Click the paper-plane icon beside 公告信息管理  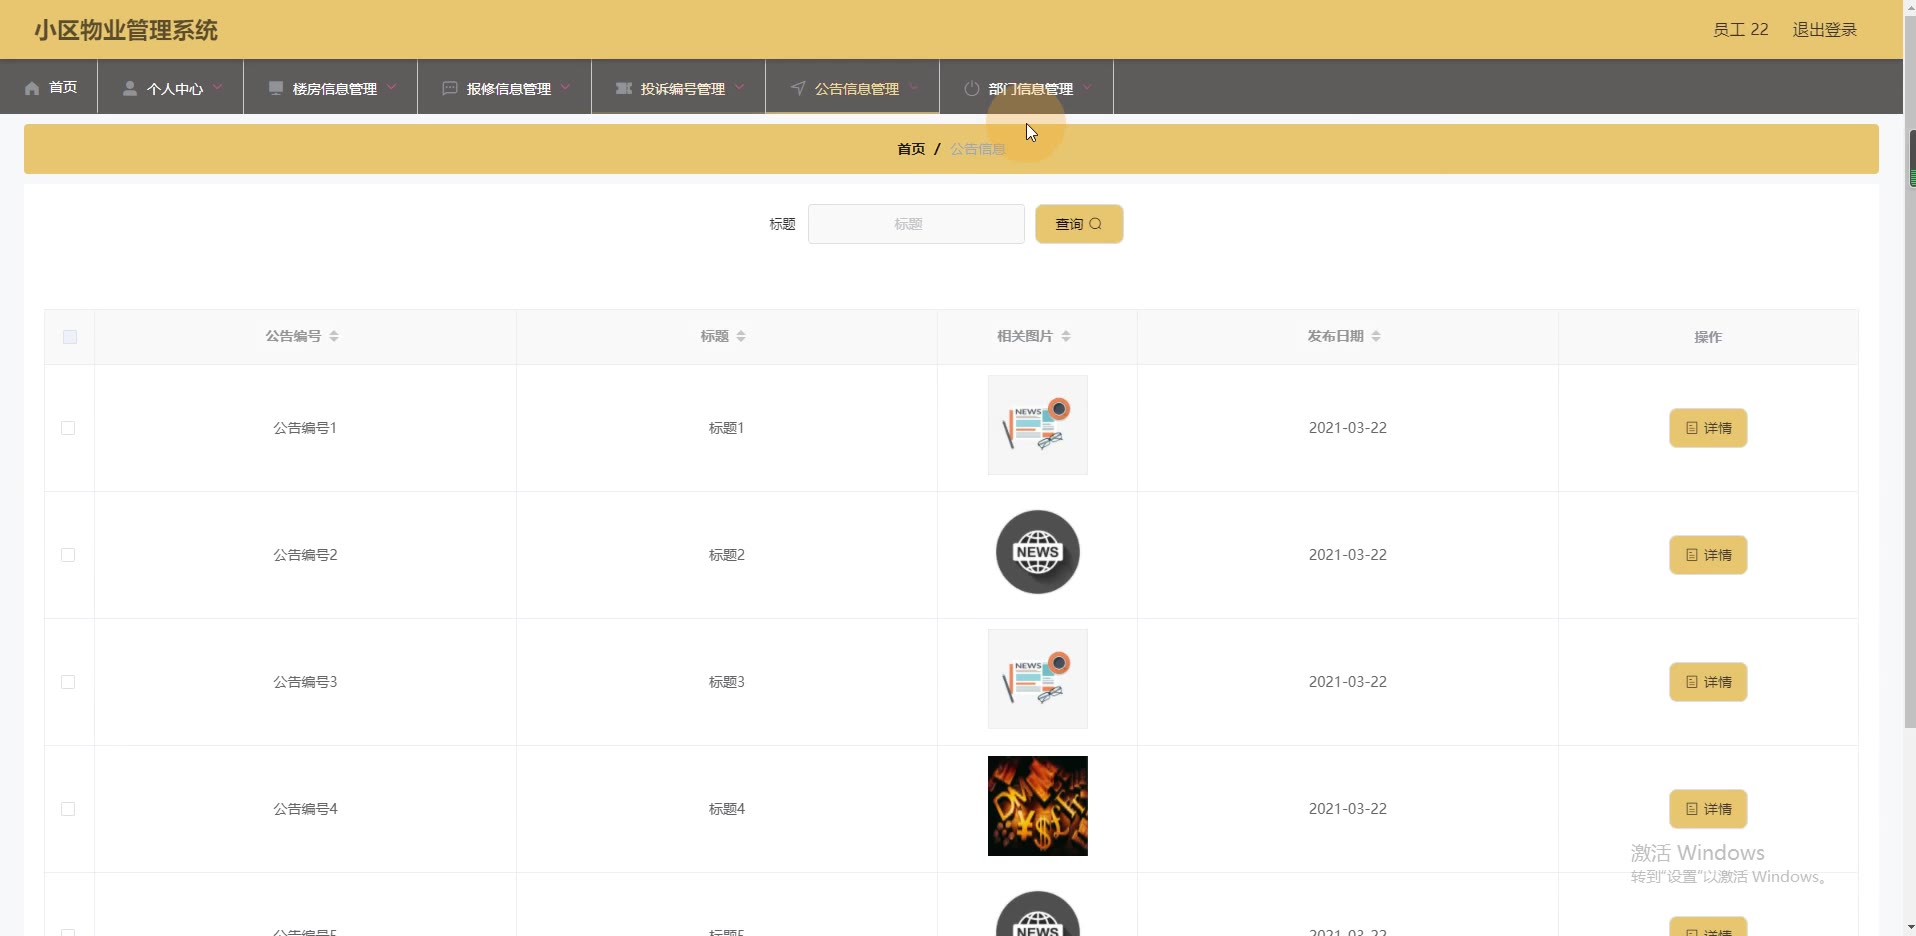(x=798, y=88)
